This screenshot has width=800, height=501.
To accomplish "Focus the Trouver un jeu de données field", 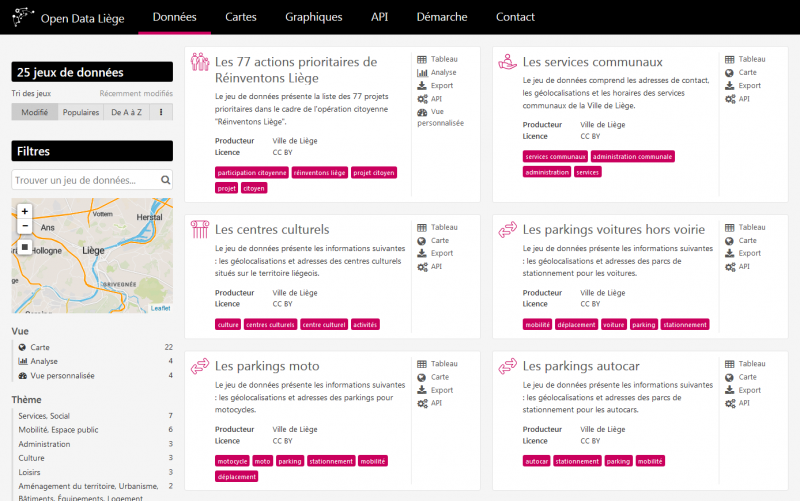I will coord(92,180).
